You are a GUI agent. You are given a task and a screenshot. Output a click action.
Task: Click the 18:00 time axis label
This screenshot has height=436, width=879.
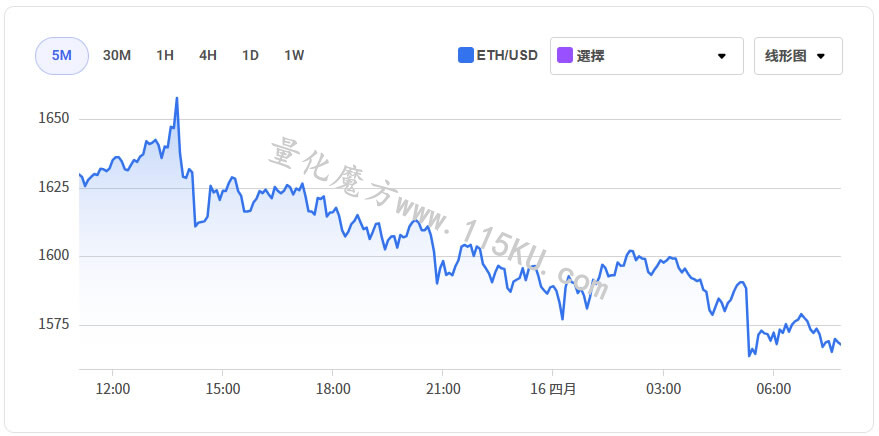pos(334,389)
